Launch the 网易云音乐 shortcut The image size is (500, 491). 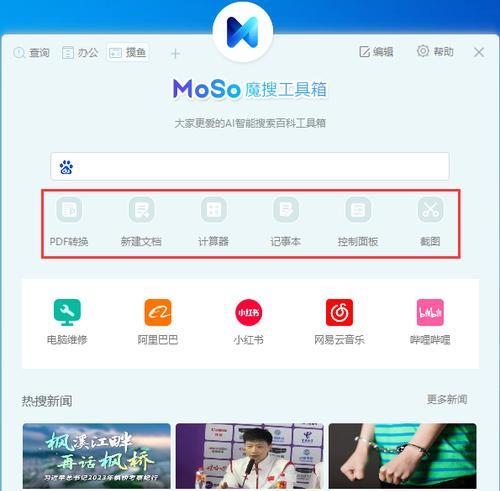pyautogui.click(x=339, y=312)
